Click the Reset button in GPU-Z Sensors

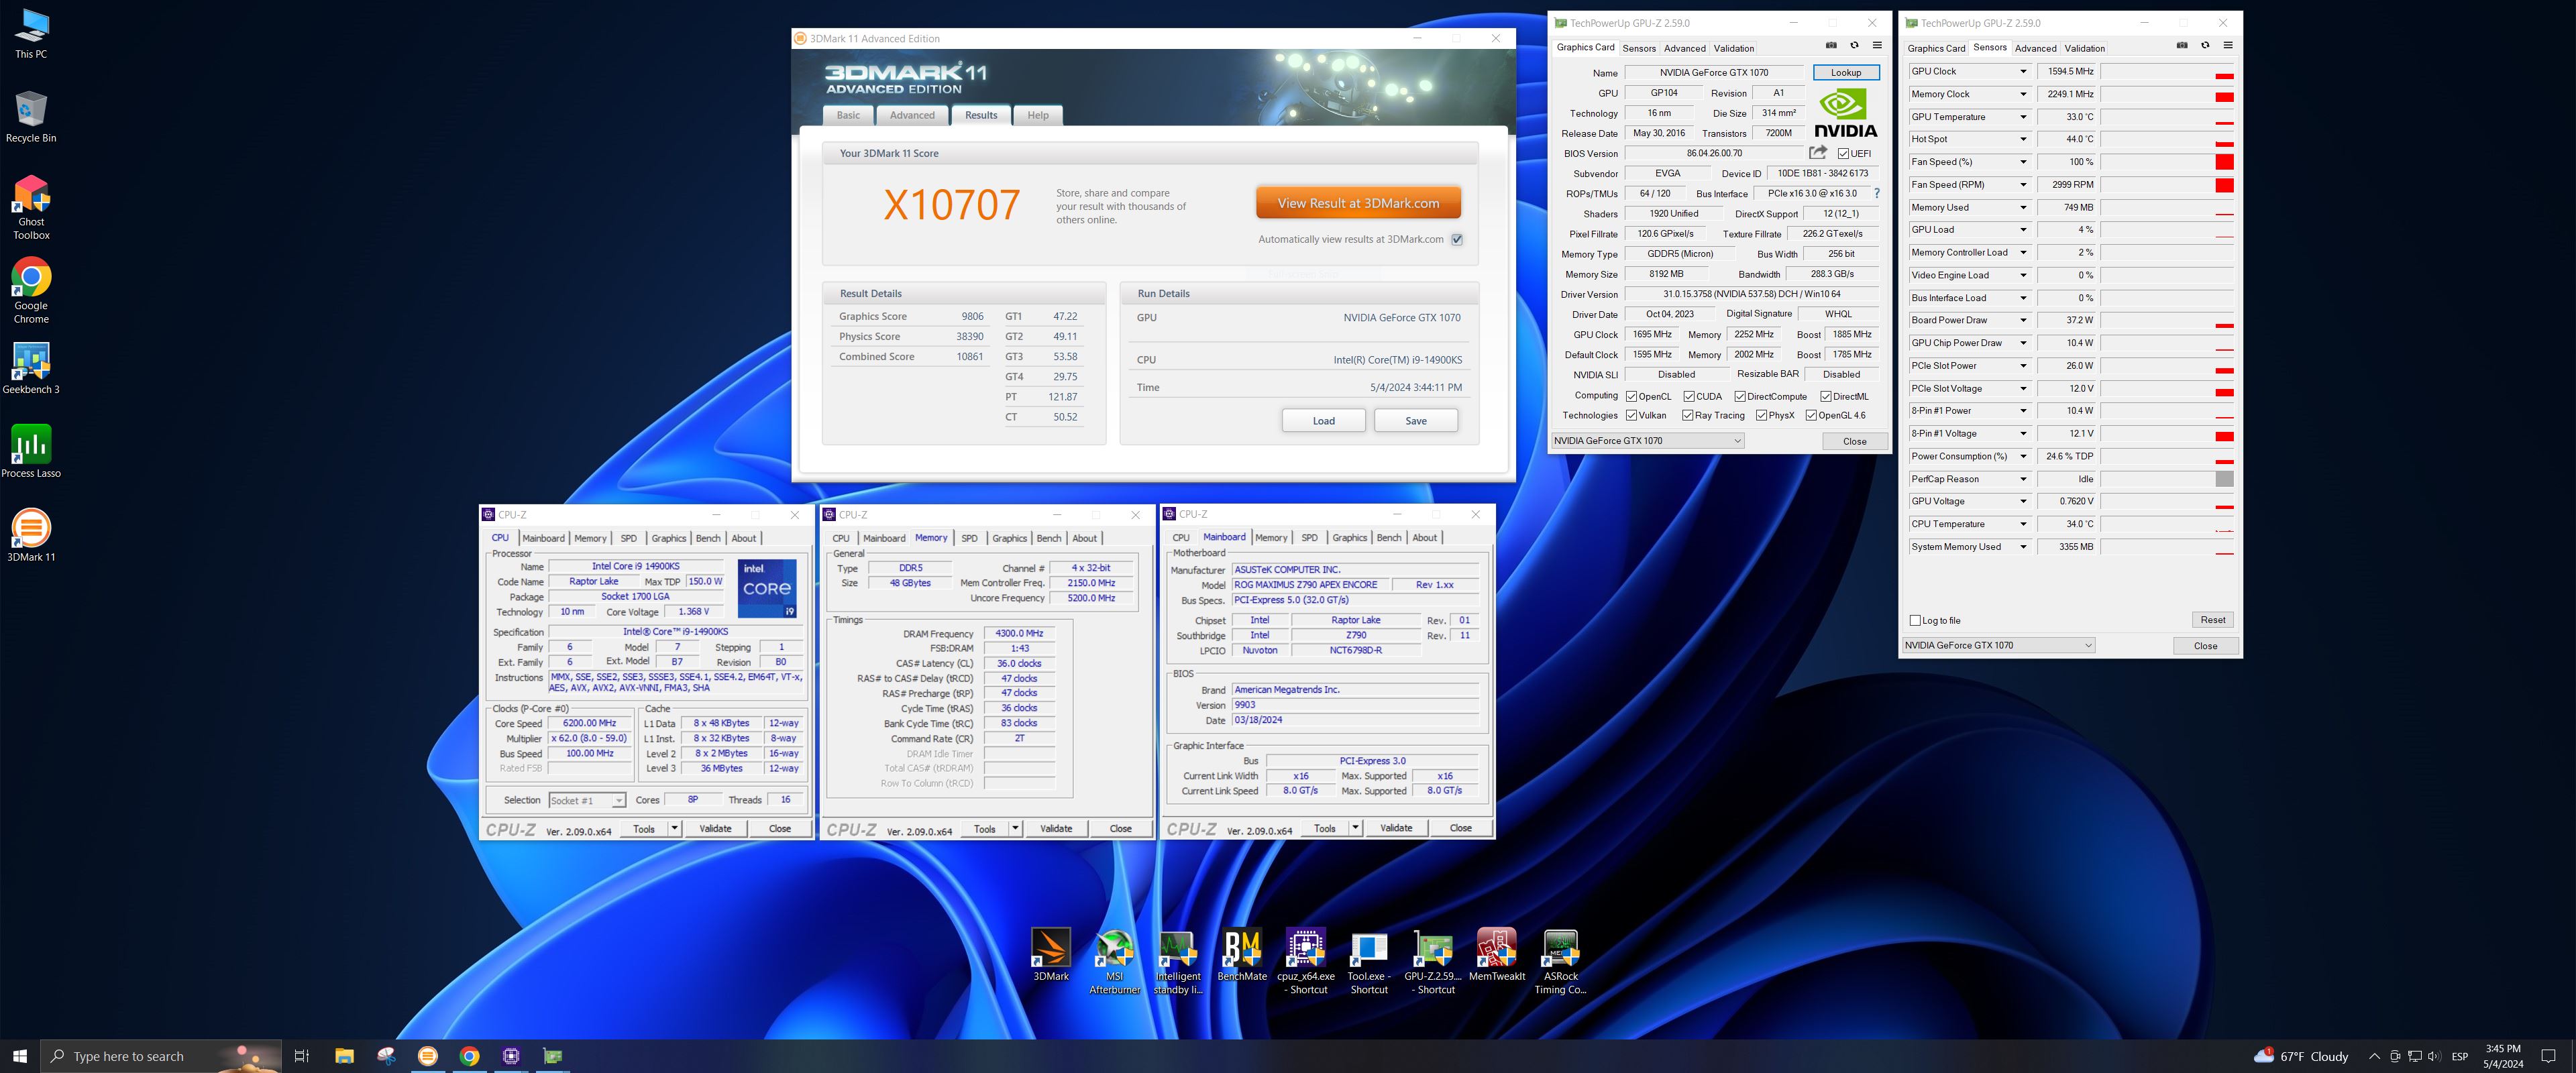[2212, 620]
